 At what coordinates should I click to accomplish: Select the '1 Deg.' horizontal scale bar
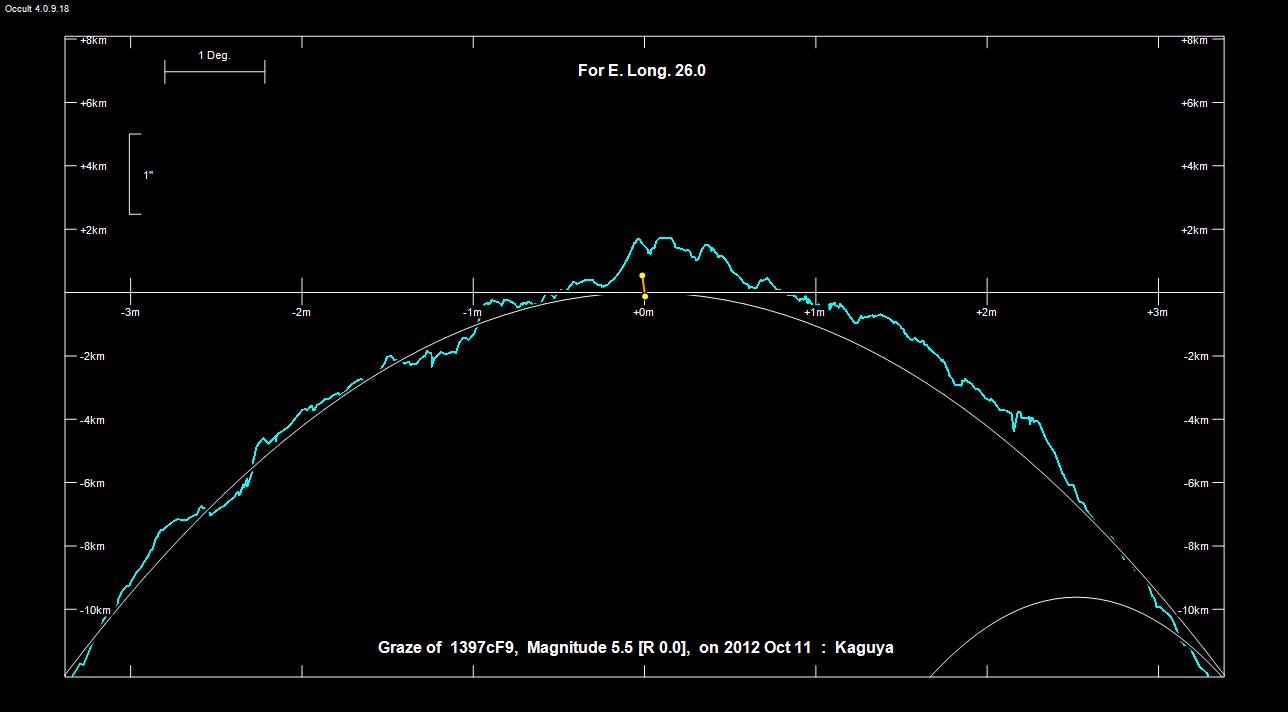click(x=214, y=71)
